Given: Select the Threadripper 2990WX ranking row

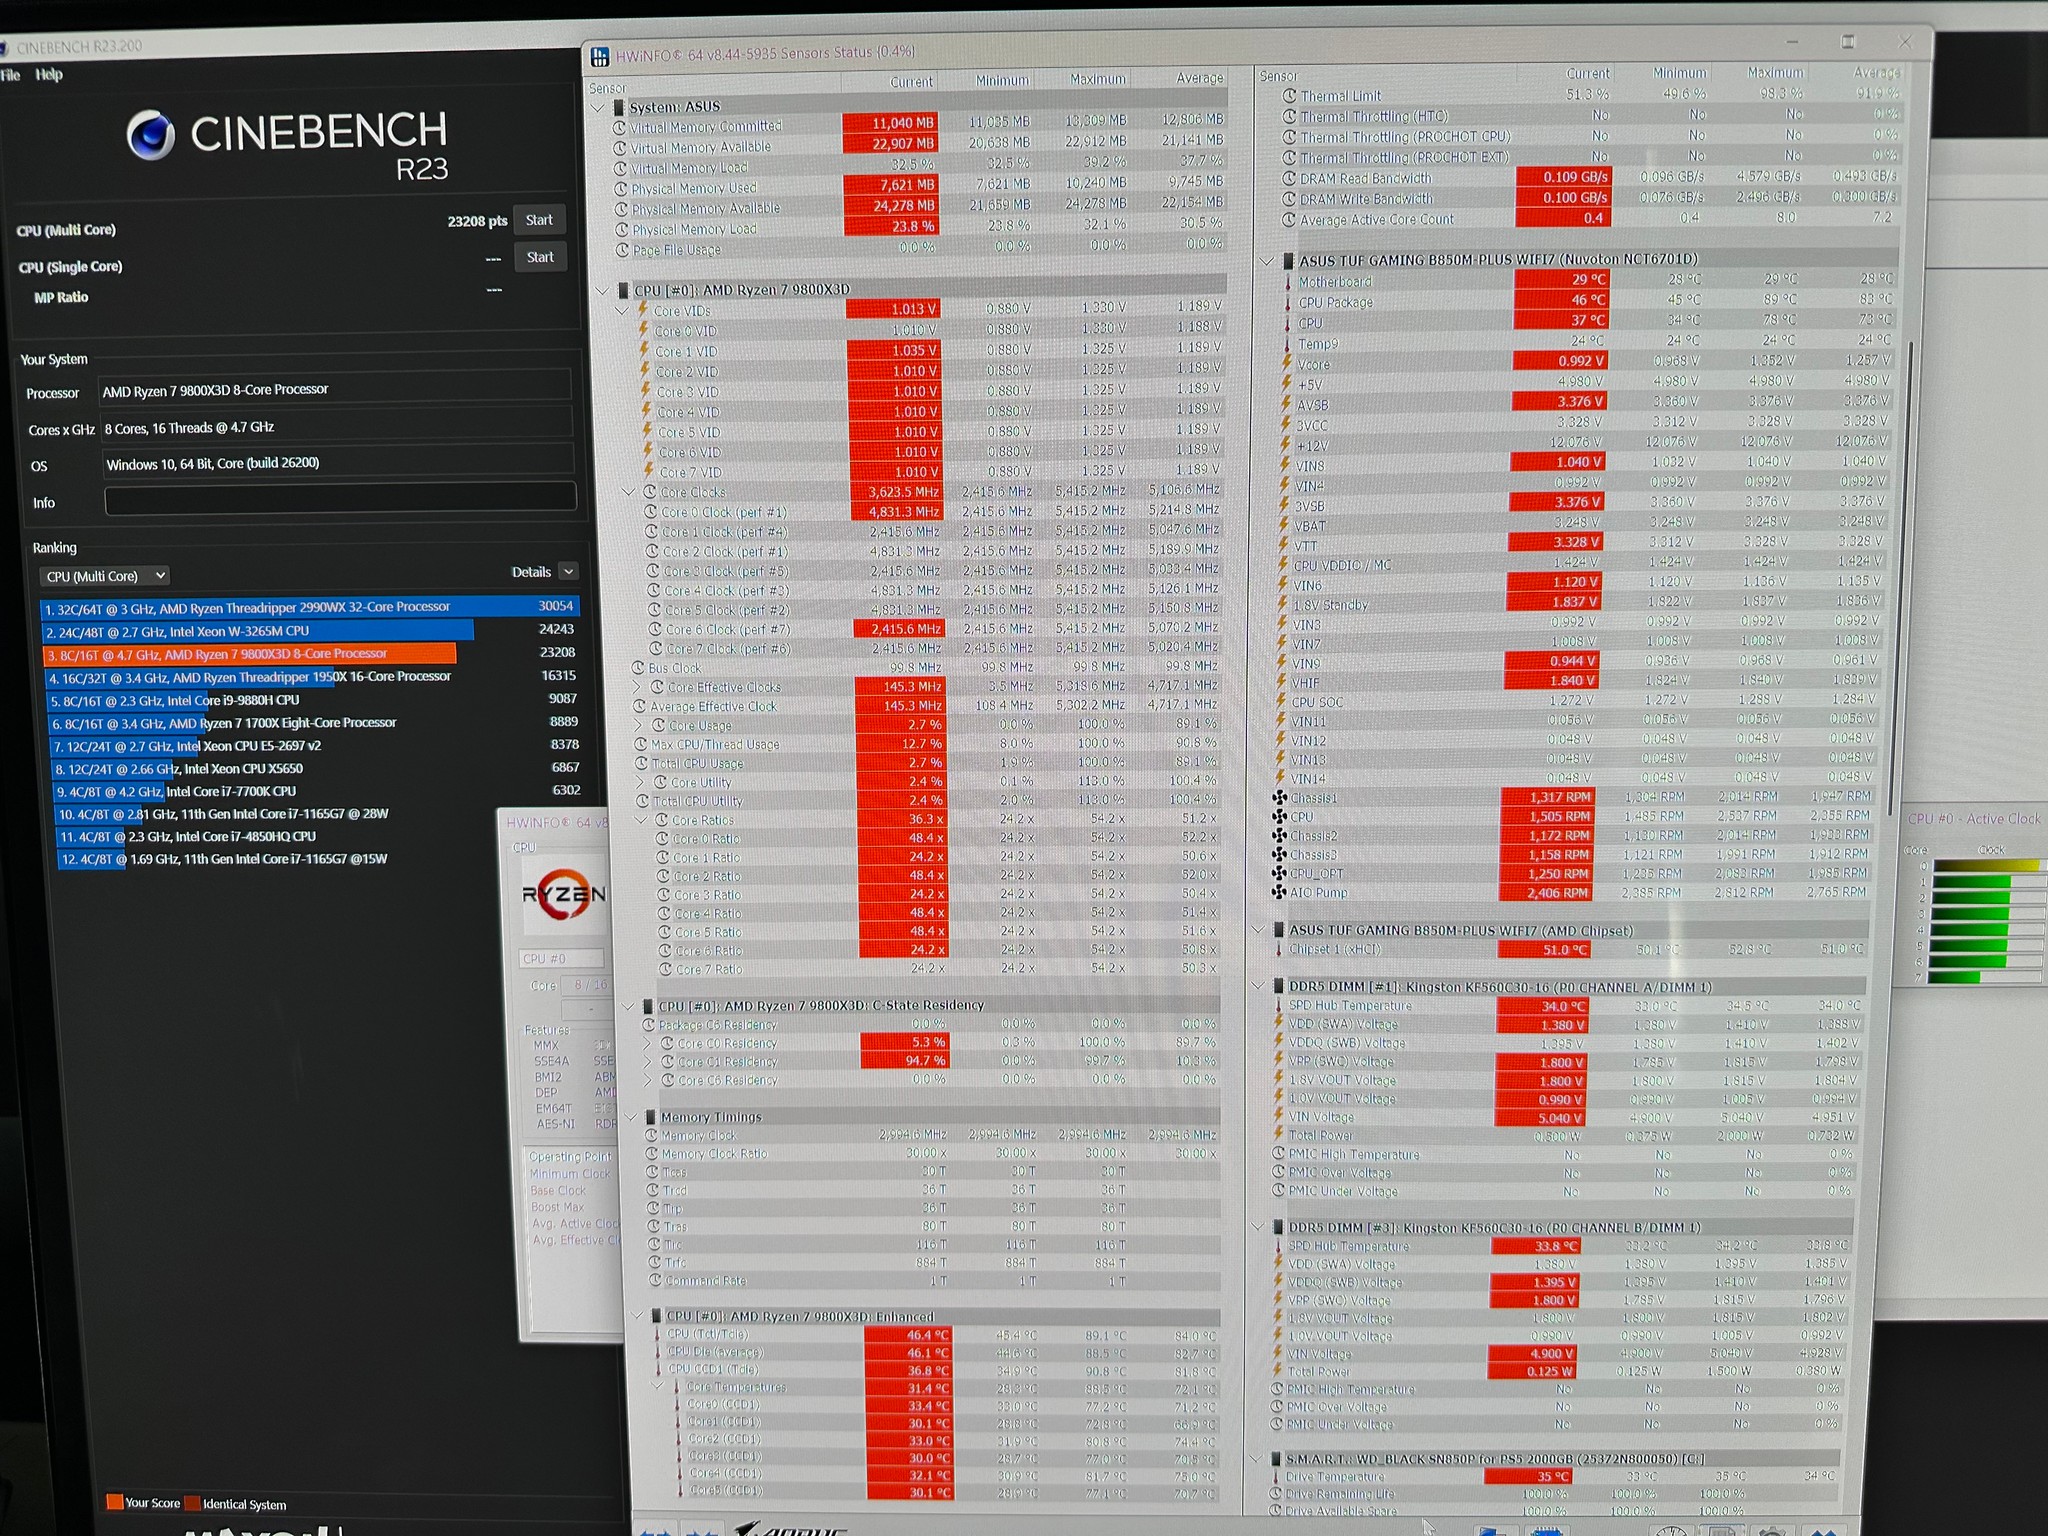Looking at the screenshot, I should [x=310, y=607].
